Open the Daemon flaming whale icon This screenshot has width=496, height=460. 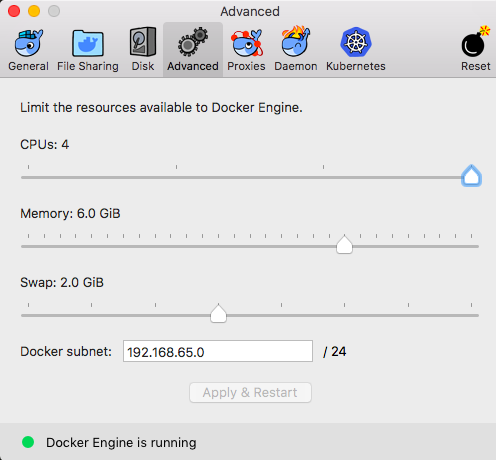[x=296, y=41]
